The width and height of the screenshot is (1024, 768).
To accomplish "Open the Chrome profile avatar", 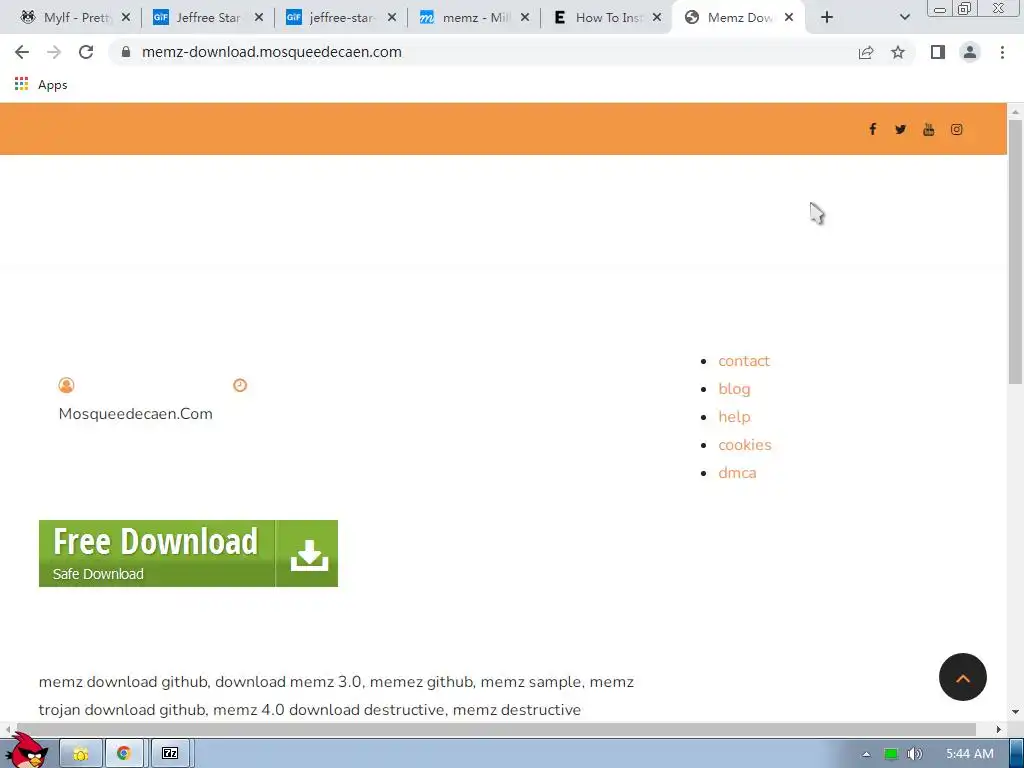I will (970, 52).
